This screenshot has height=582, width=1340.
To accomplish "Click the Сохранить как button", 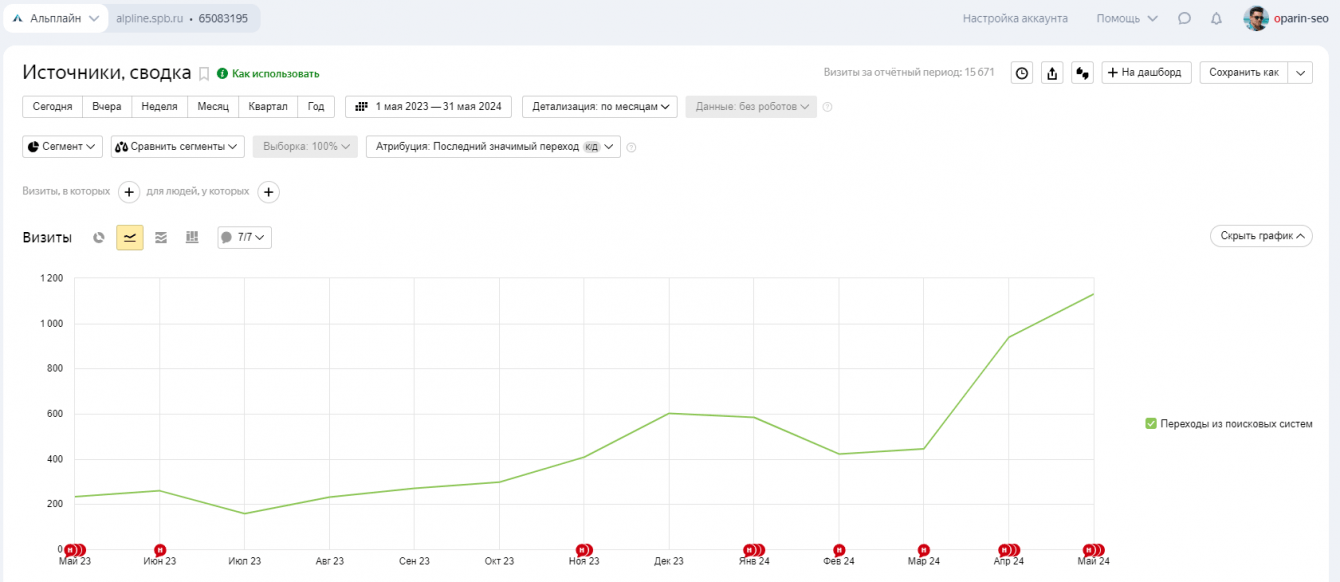I will [1244, 72].
